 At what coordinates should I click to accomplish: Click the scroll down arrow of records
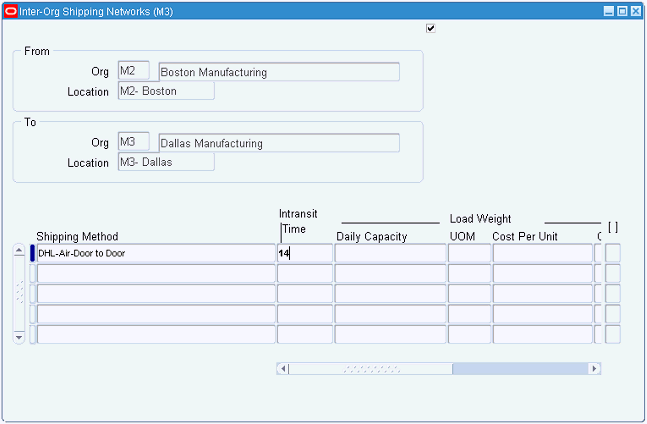pos(19,337)
